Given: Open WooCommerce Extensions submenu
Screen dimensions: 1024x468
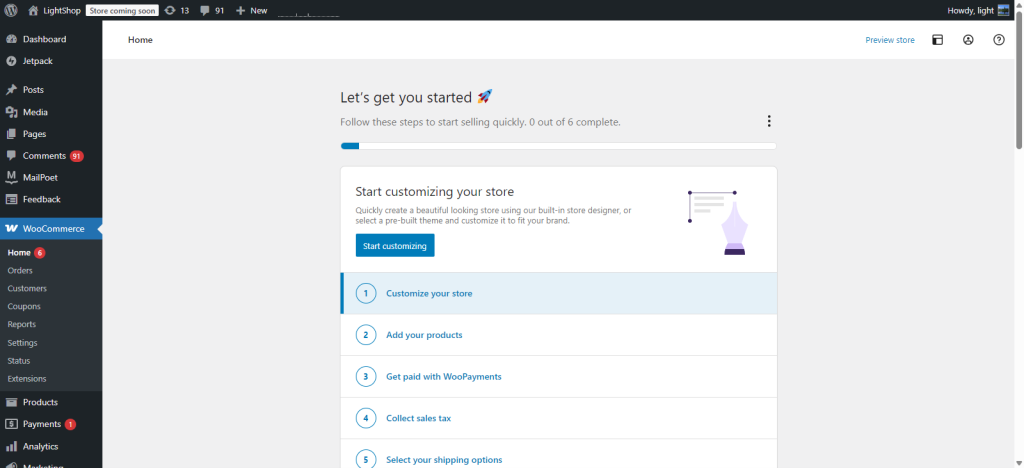Looking at the screenshot, I should (x=27, y=379).
